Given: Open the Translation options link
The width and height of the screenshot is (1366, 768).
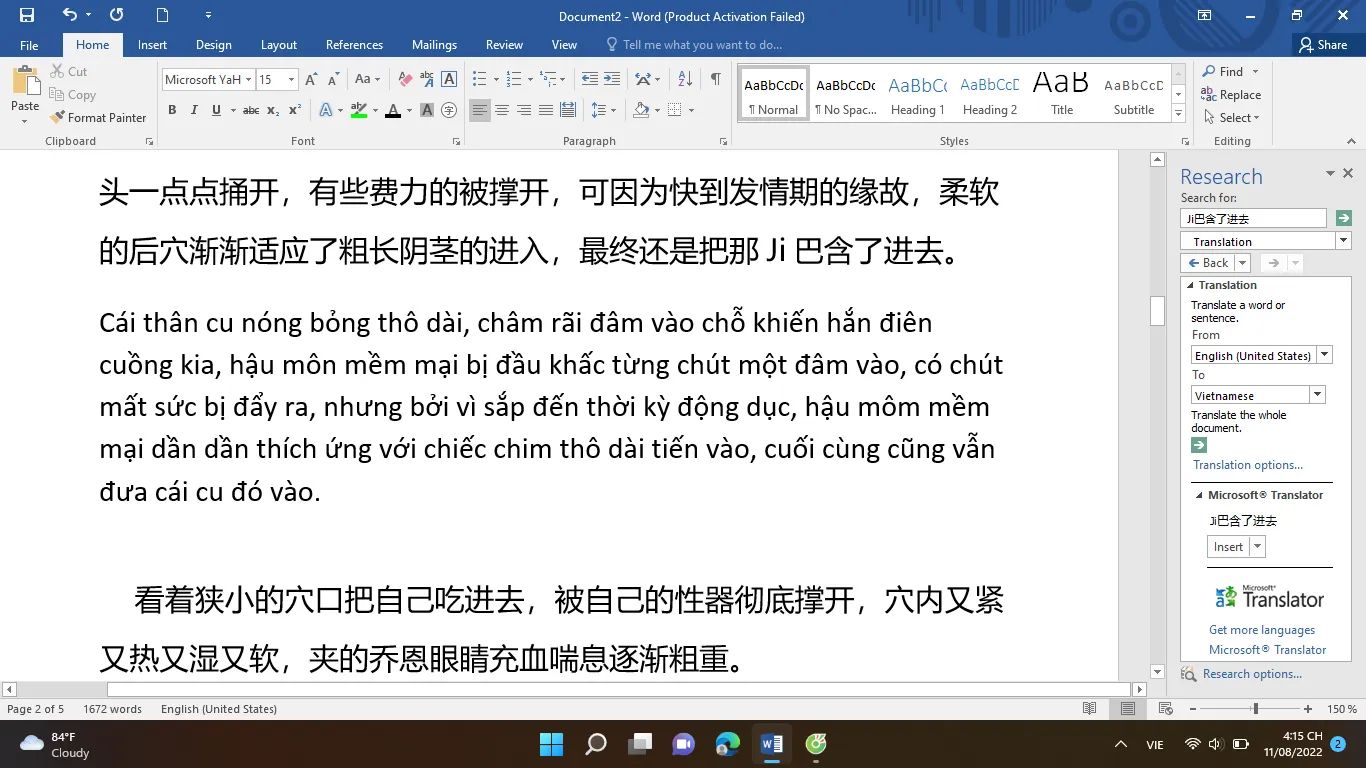Looking at the screenshot, I should coord(1247,465).
